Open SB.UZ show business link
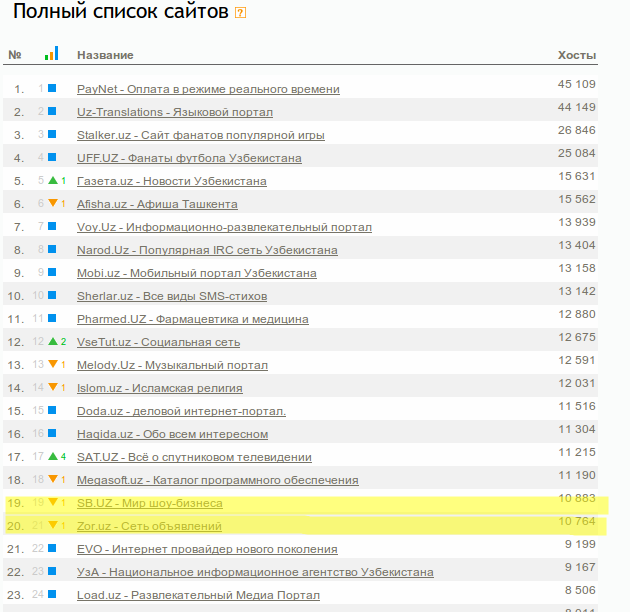The image size is (630, 612). point(149,503)
